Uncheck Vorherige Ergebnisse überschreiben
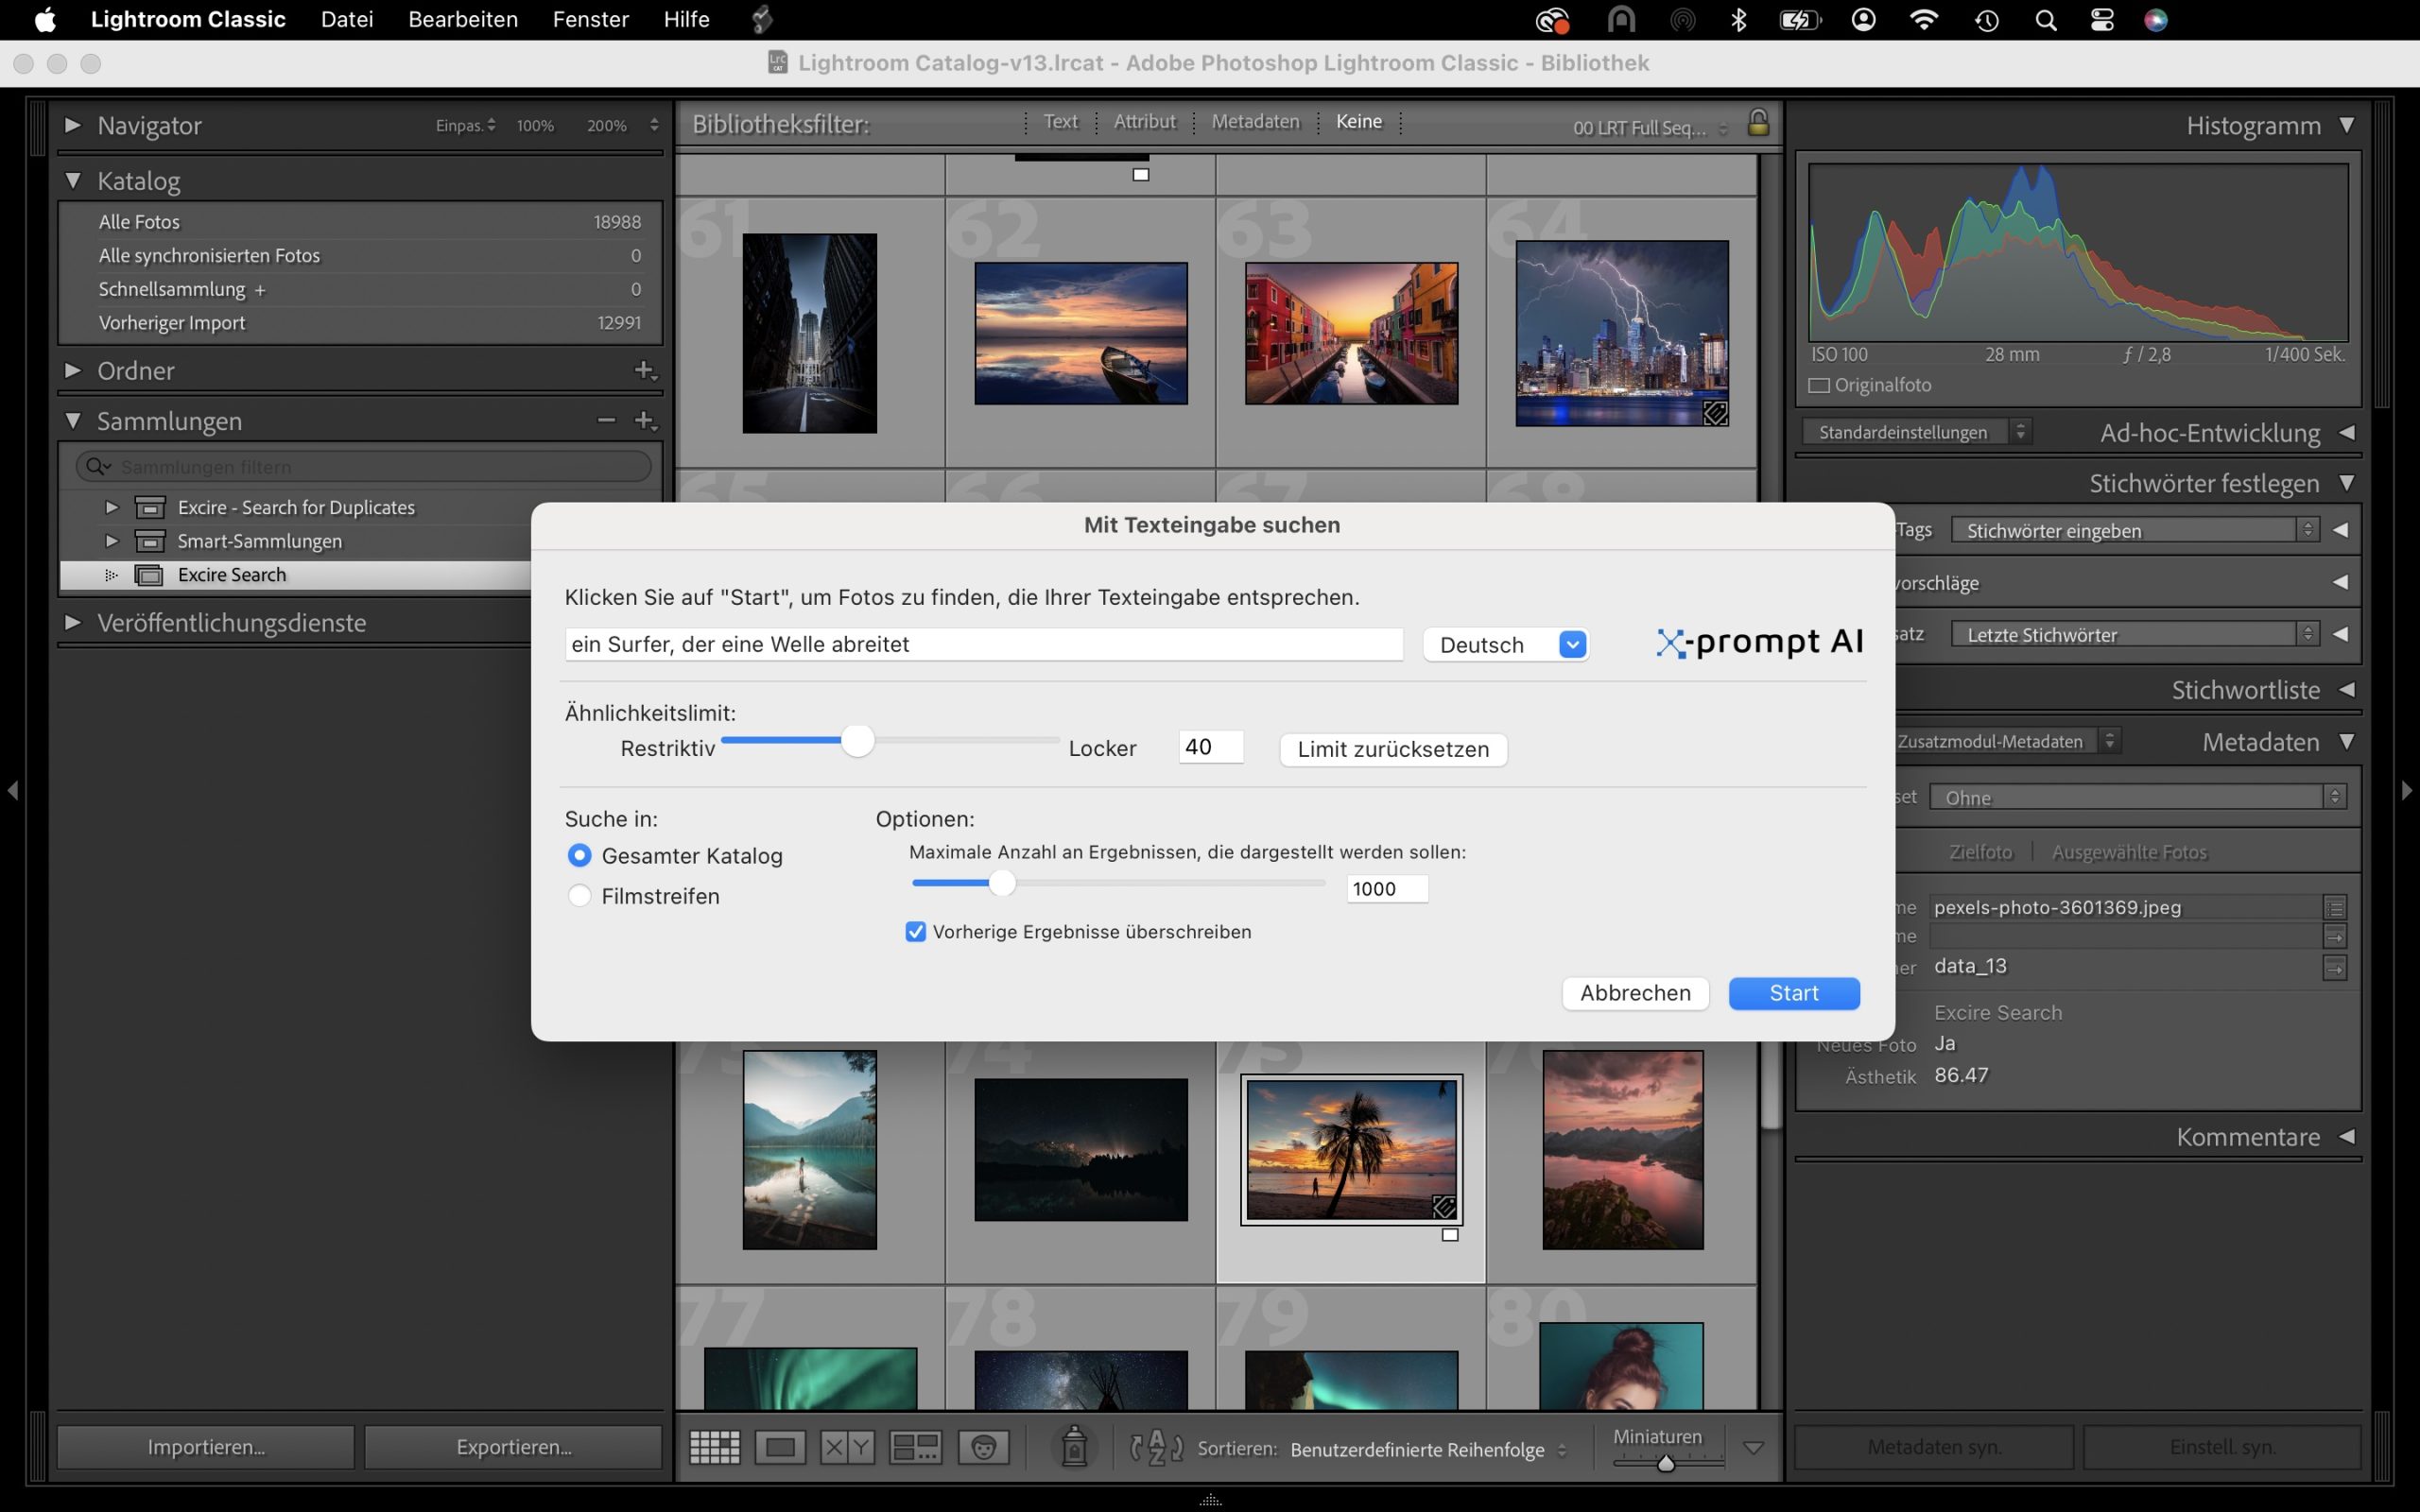 pos(915,932)
